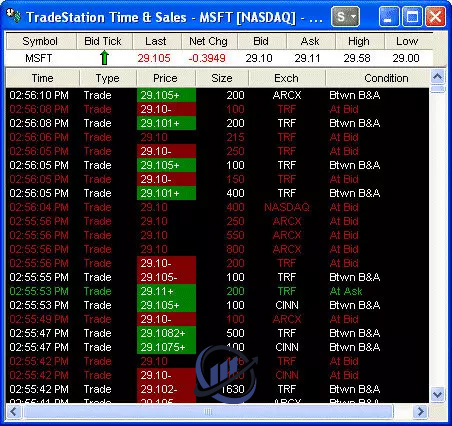Click size 500 in 29.1082+ row
Viewport: 452px width, 426px height.
[235, 333]
